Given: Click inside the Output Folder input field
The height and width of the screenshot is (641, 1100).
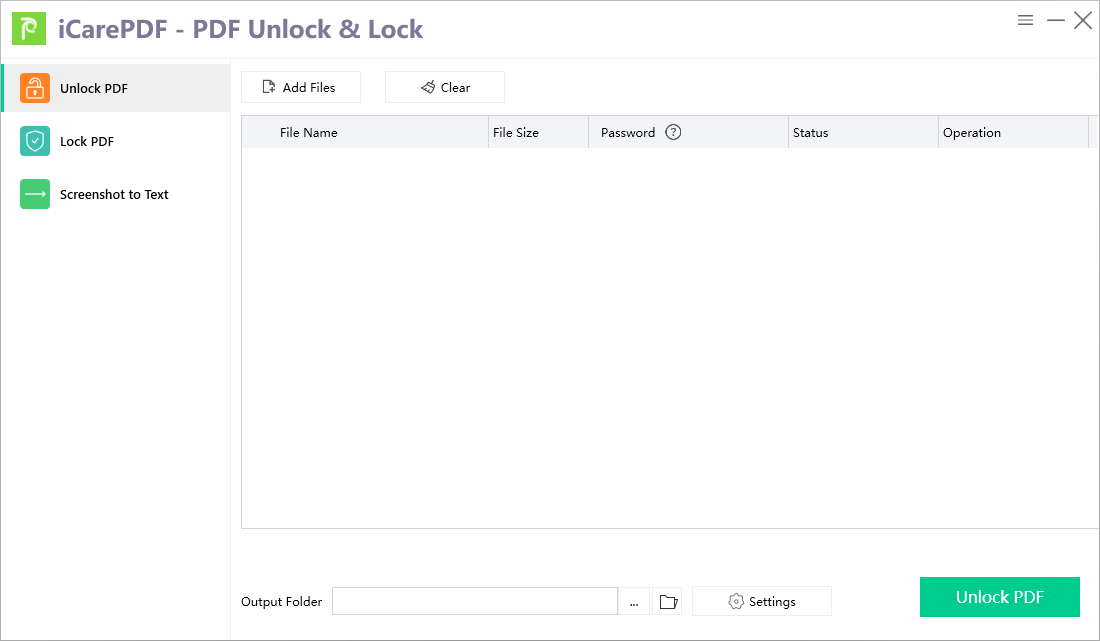Looking at the screenshot, I should click(475, 601).
